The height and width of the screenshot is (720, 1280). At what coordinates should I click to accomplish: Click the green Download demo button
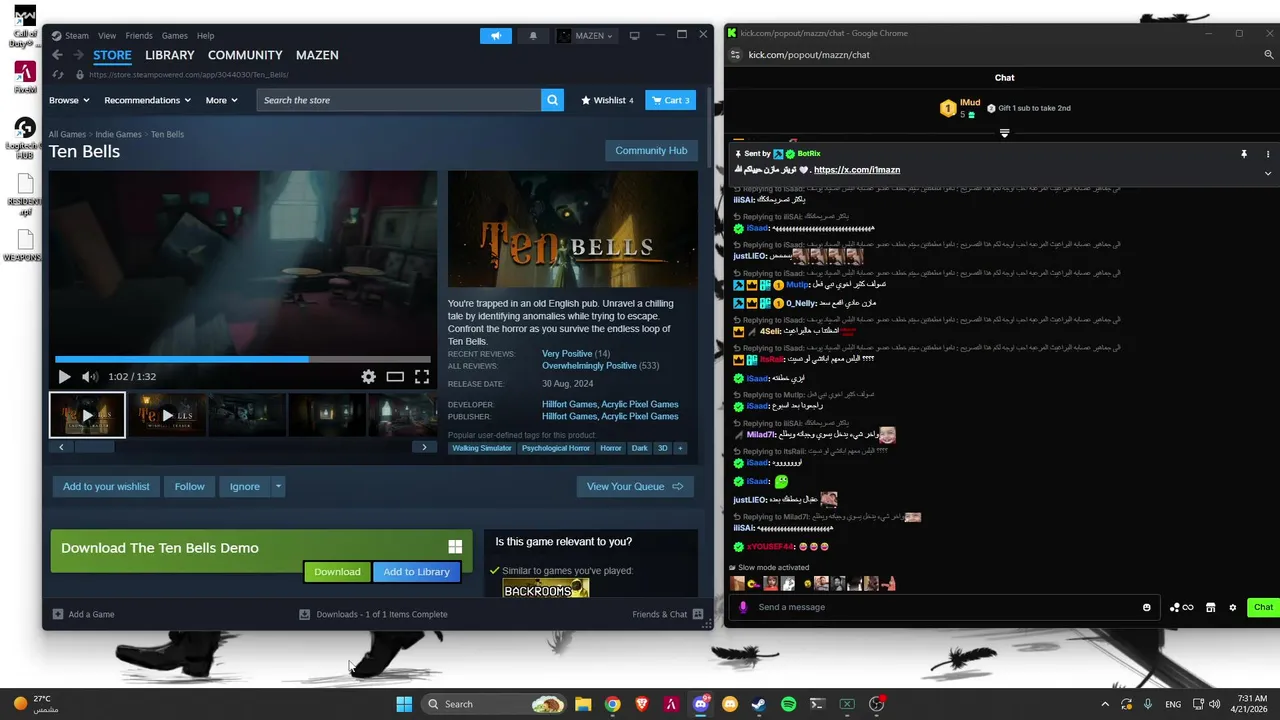[x=337, y=572]
